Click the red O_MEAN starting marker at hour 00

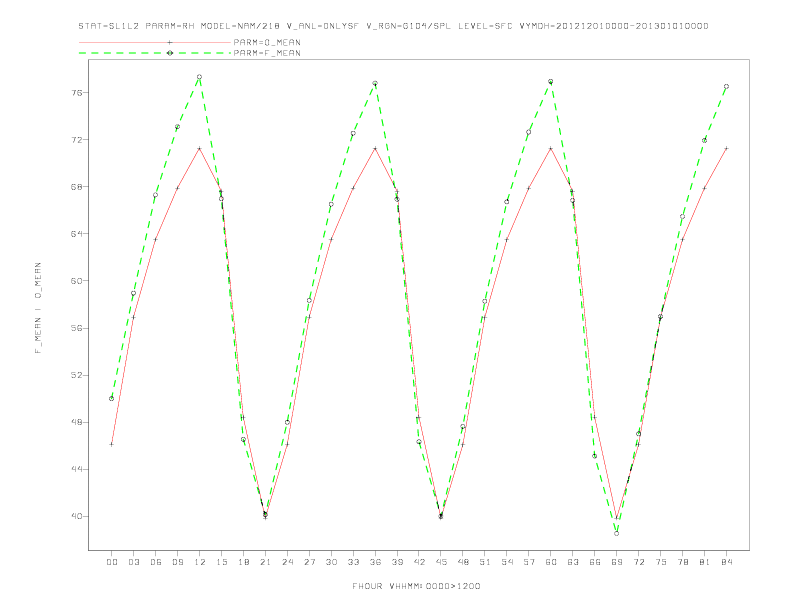[112, 444]
